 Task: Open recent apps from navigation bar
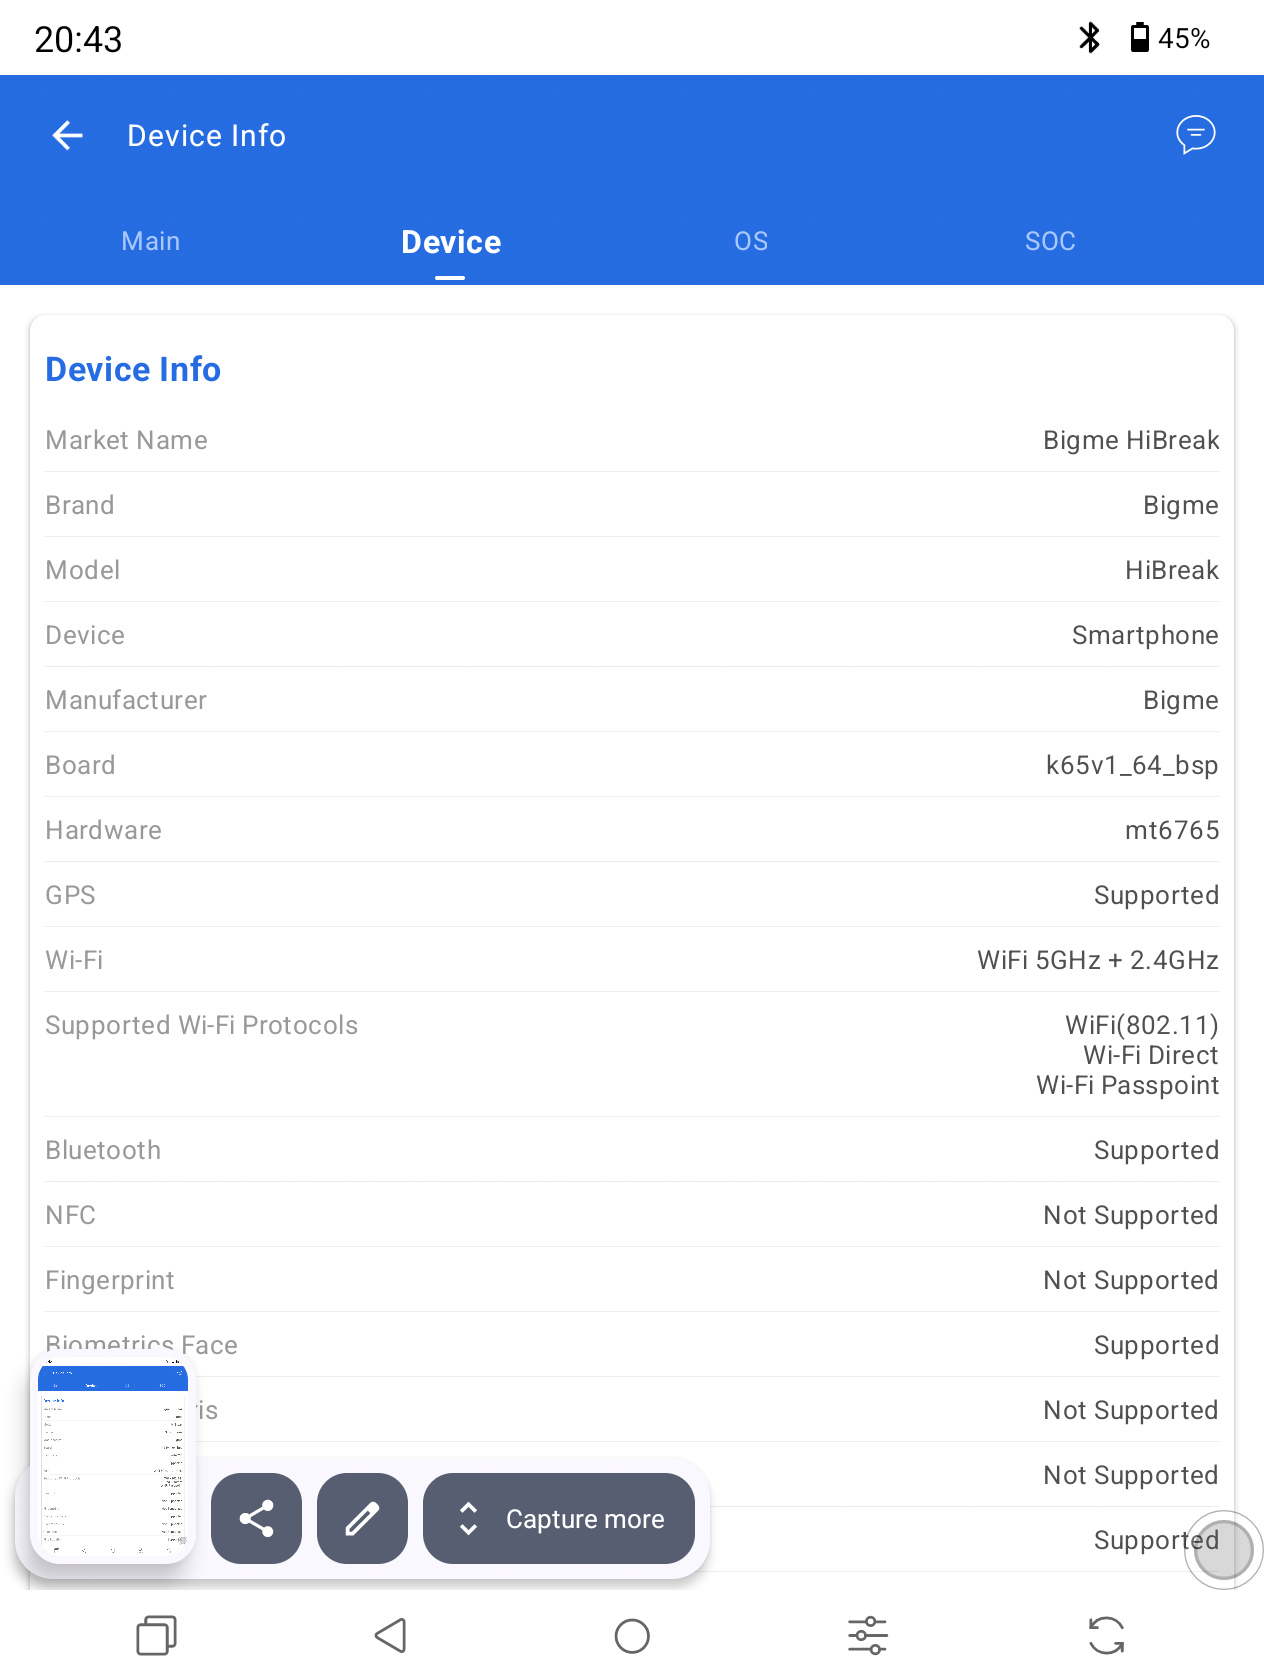point(156,1636)
